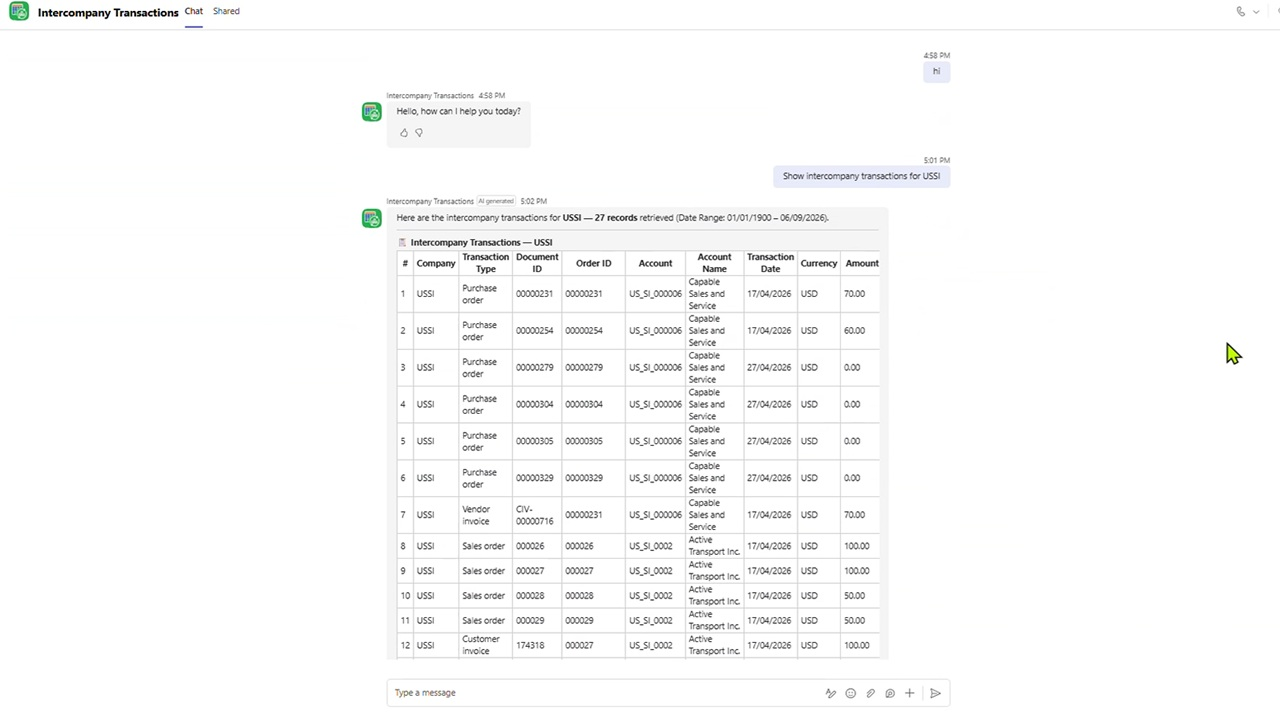The width and height of the screenshot is (1280, 720).
Task: Open more actions plus icon in compose box
Action: pos(910,693)
